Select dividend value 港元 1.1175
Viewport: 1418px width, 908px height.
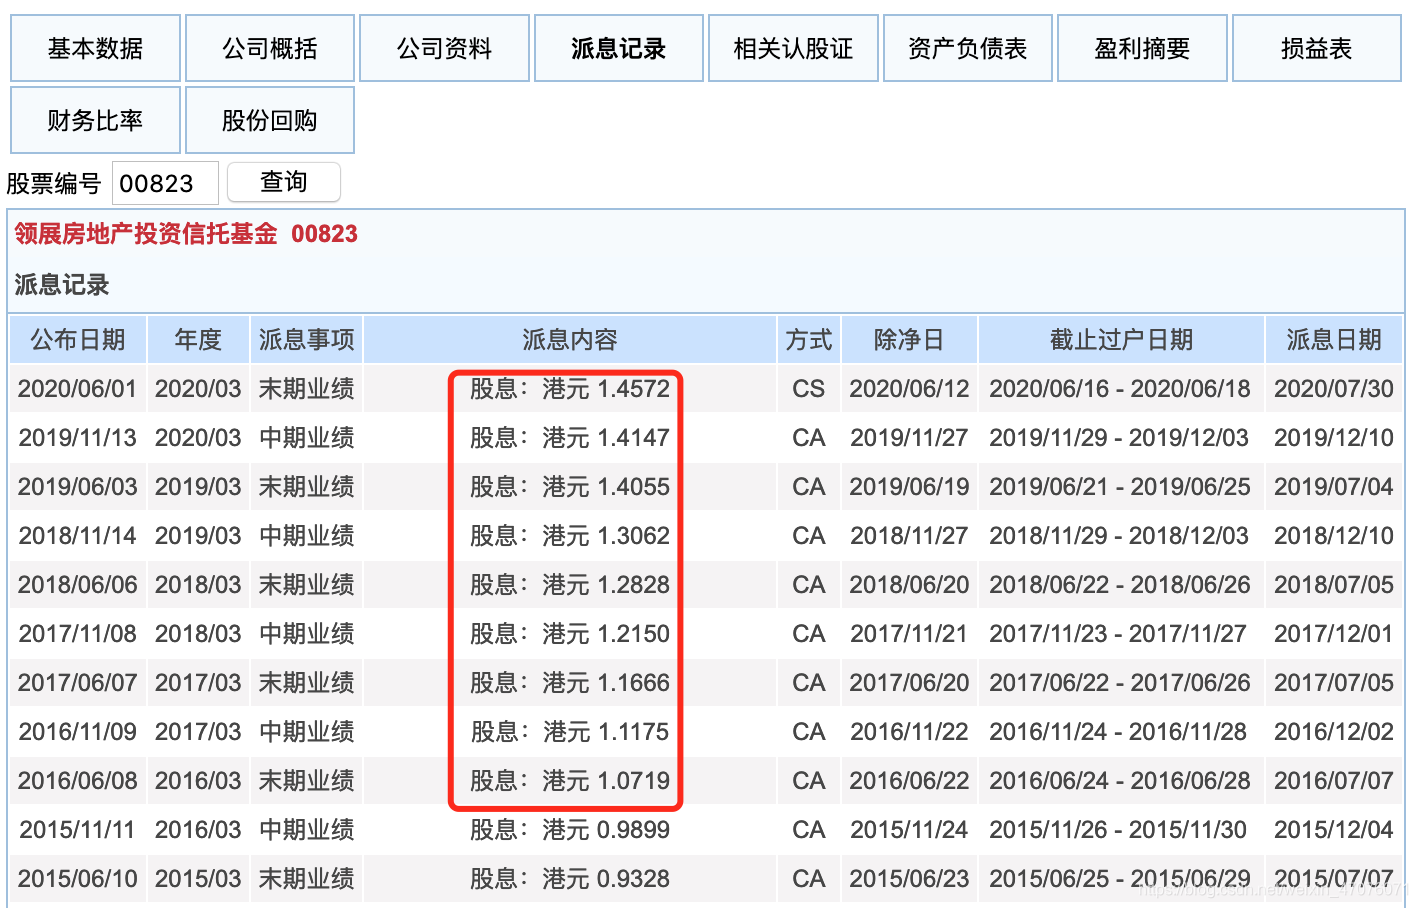point(606,732)
